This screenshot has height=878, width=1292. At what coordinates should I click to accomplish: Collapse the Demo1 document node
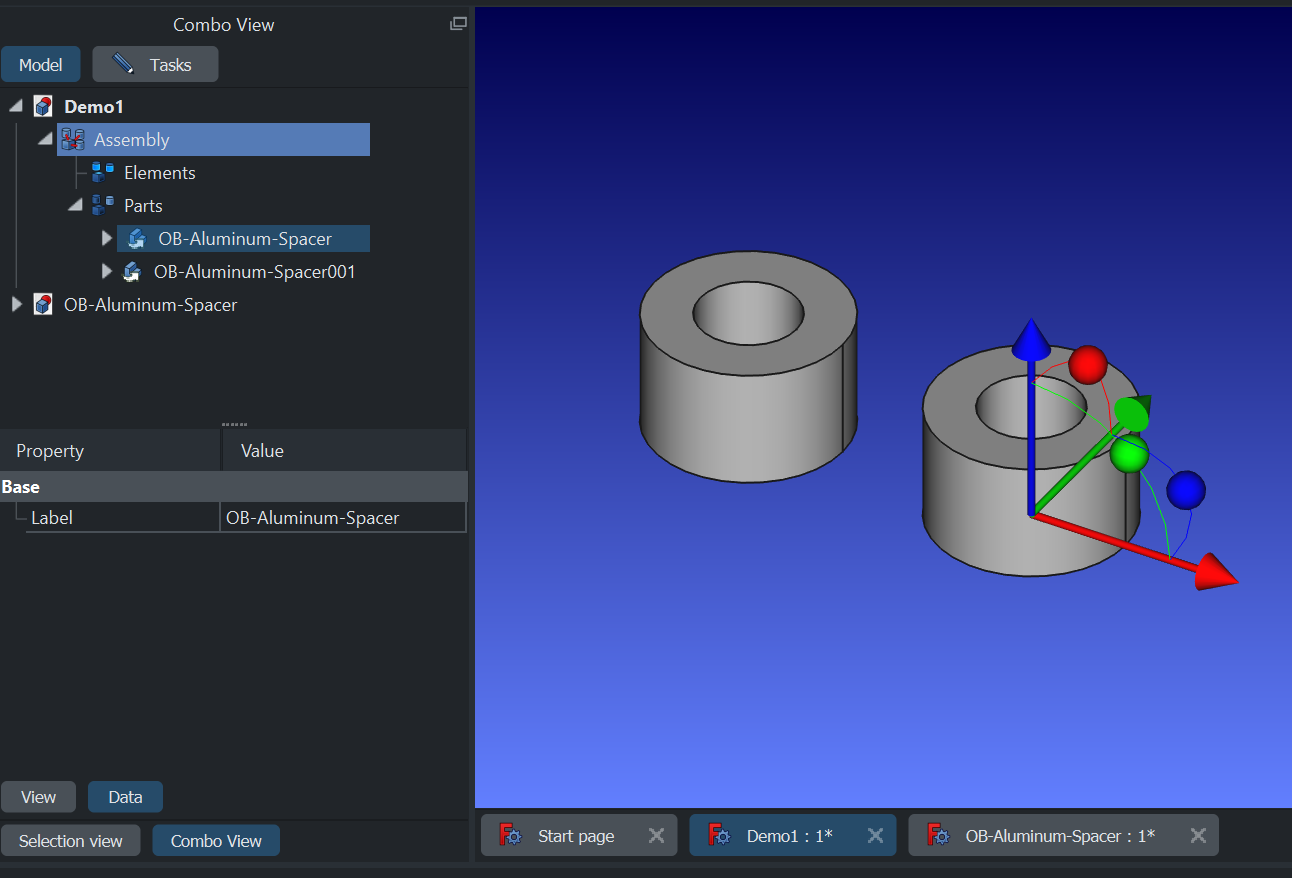point(15,106)
